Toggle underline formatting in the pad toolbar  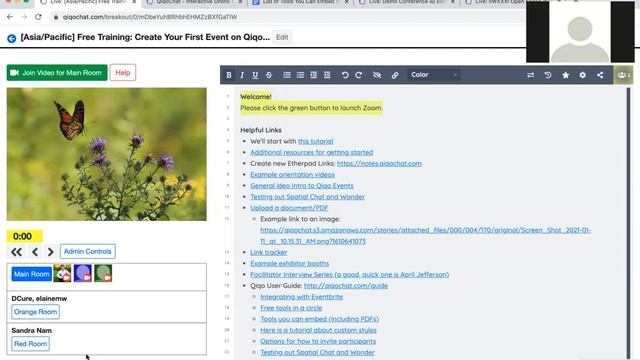(x=255, y=75)
